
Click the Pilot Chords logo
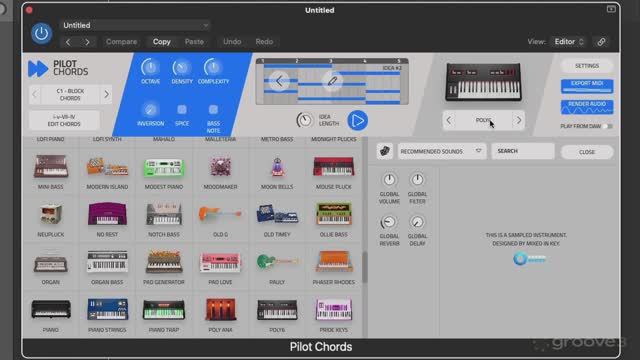point(58,68)
